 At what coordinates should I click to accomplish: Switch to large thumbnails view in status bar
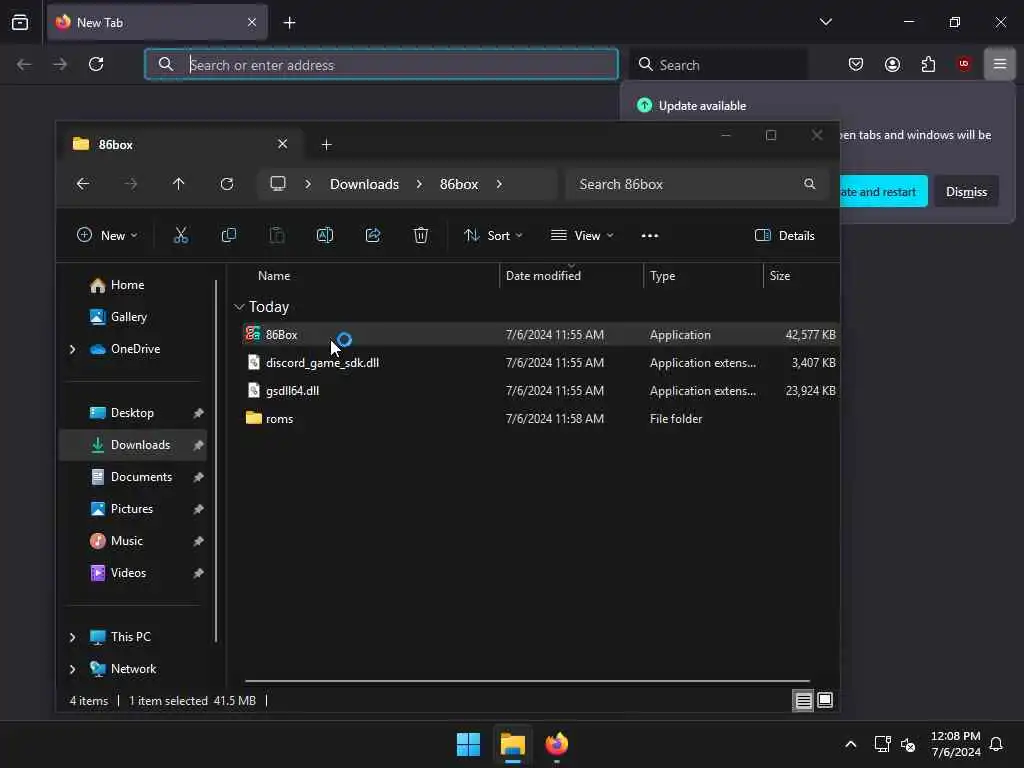(x=825, y=701)
